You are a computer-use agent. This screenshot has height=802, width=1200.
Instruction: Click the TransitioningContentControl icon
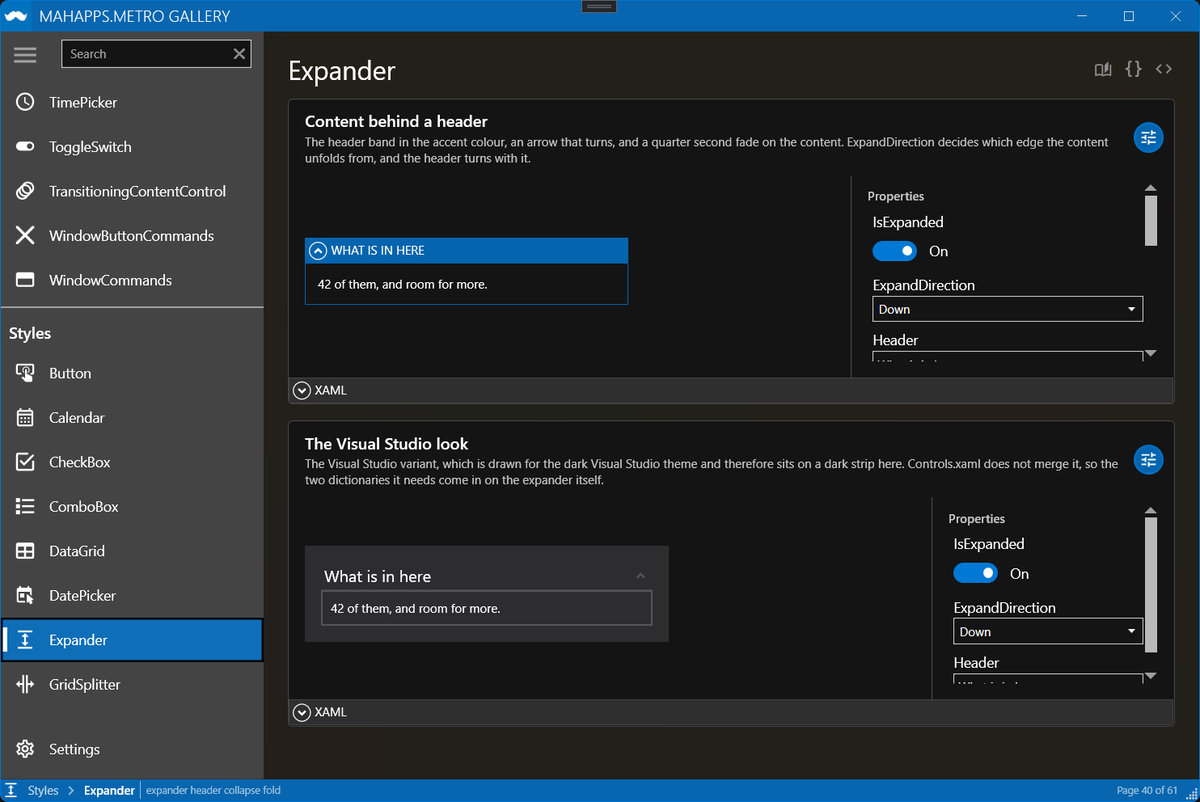click(25, 191)
